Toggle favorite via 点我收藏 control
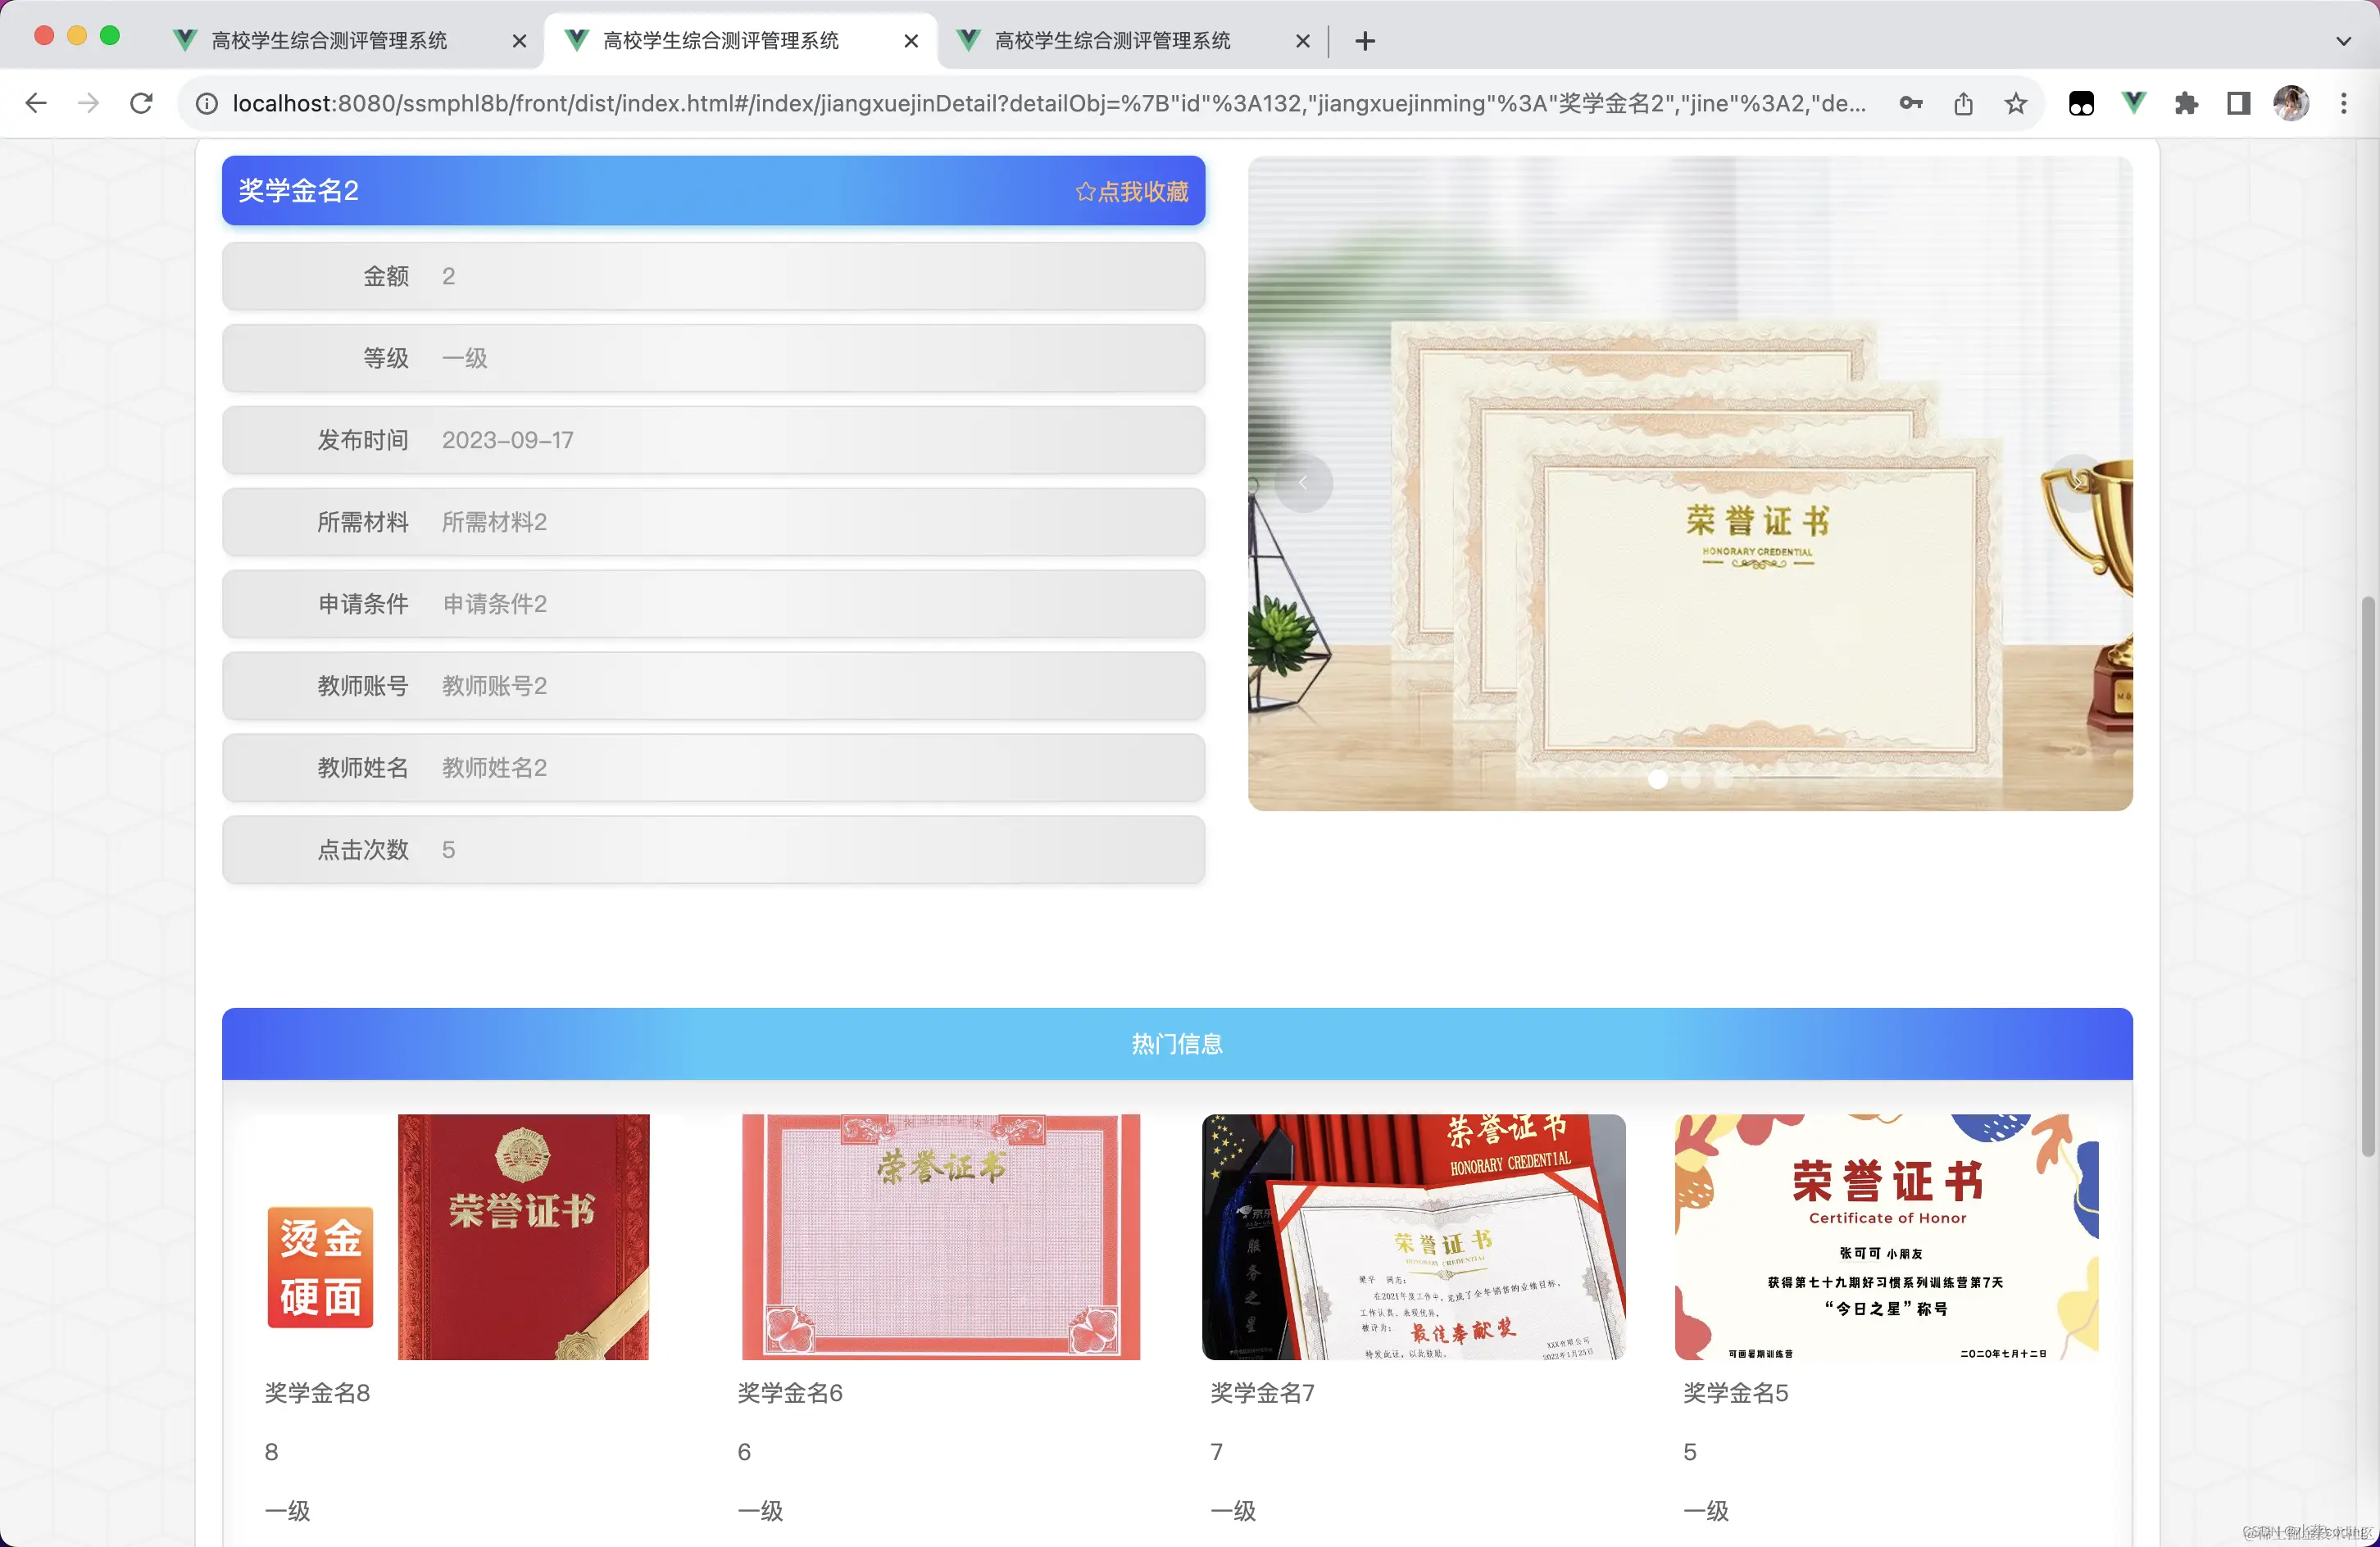This screenshot has width=2380, height=1547. click(x=1131, y=191)
